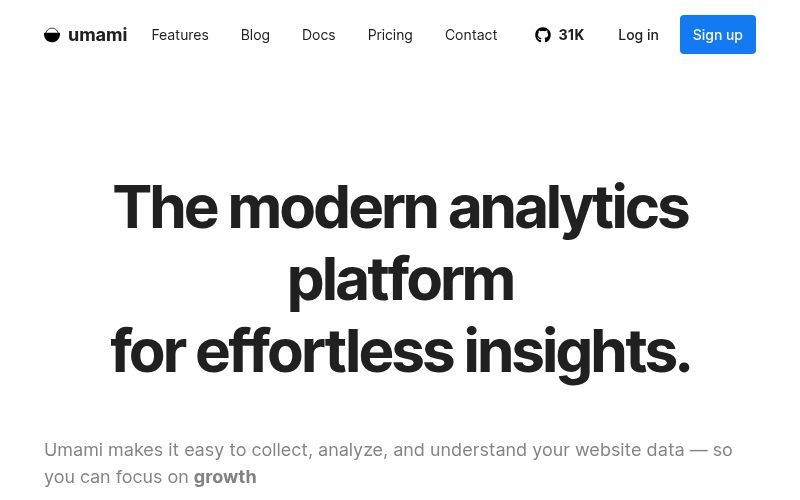Click the Log in link

pyautogui.click(x=638, y=35)
